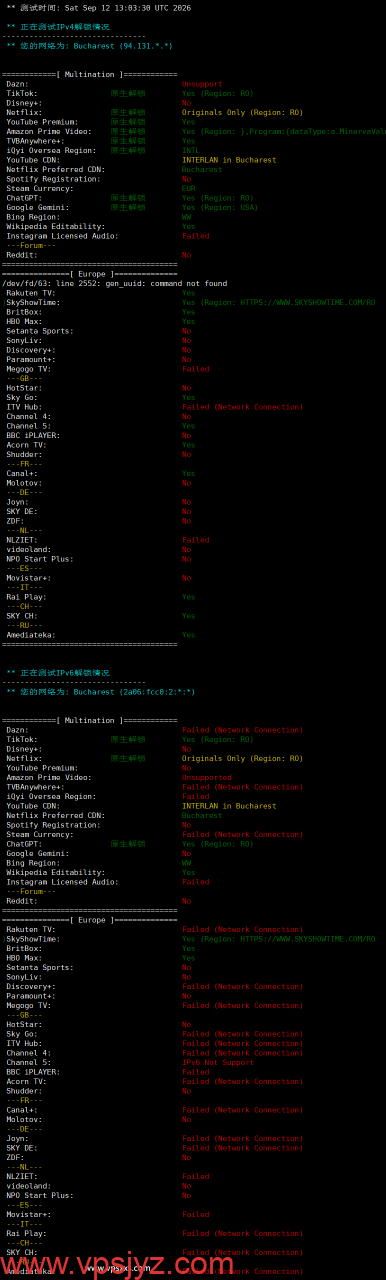Click the "Multination" header in the IPv6 section
This screenshot has height=1280, width=386.
pyautogui.click(x=91, y=720)
